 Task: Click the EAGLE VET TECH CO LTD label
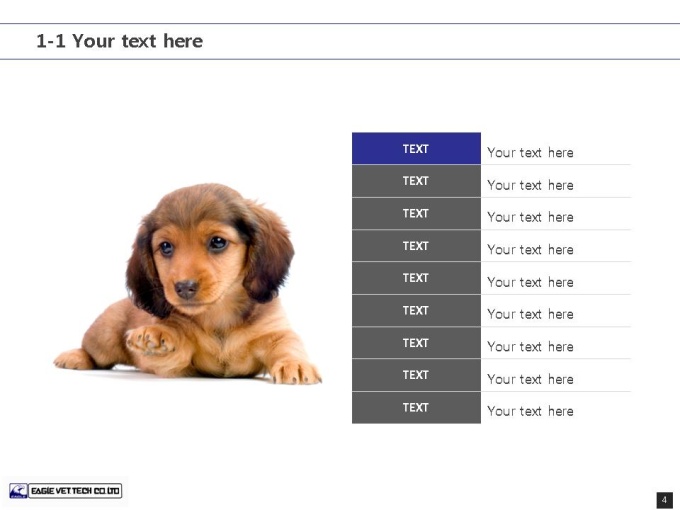[75, 491]
